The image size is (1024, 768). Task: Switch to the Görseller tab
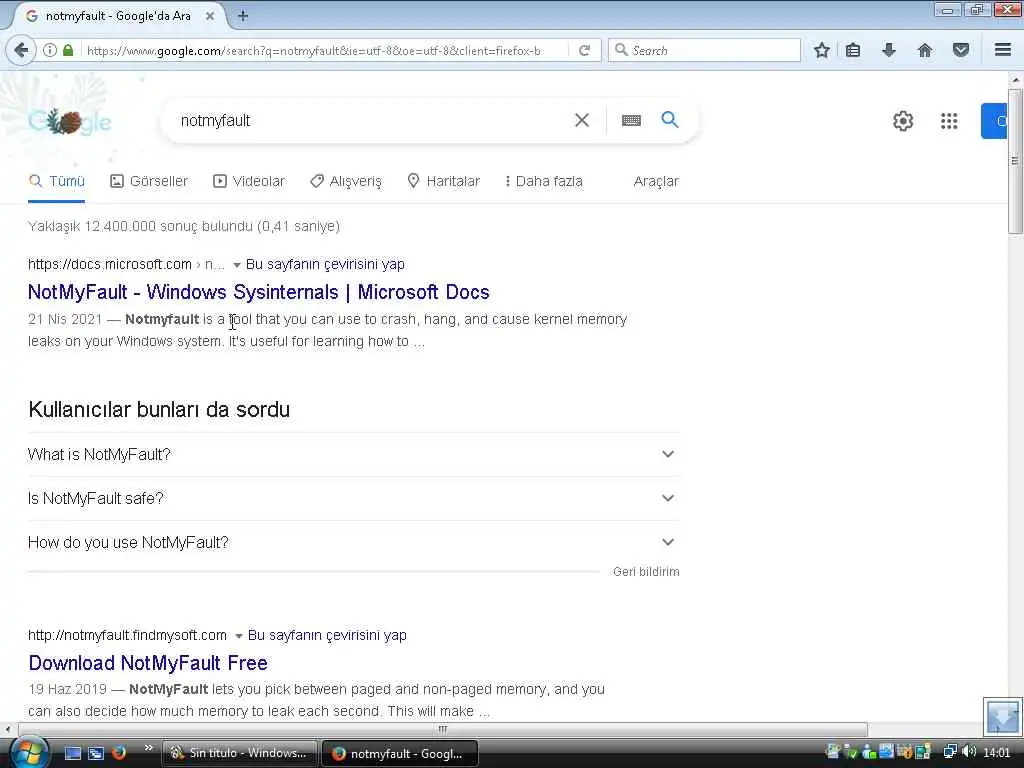pos(149,181)
